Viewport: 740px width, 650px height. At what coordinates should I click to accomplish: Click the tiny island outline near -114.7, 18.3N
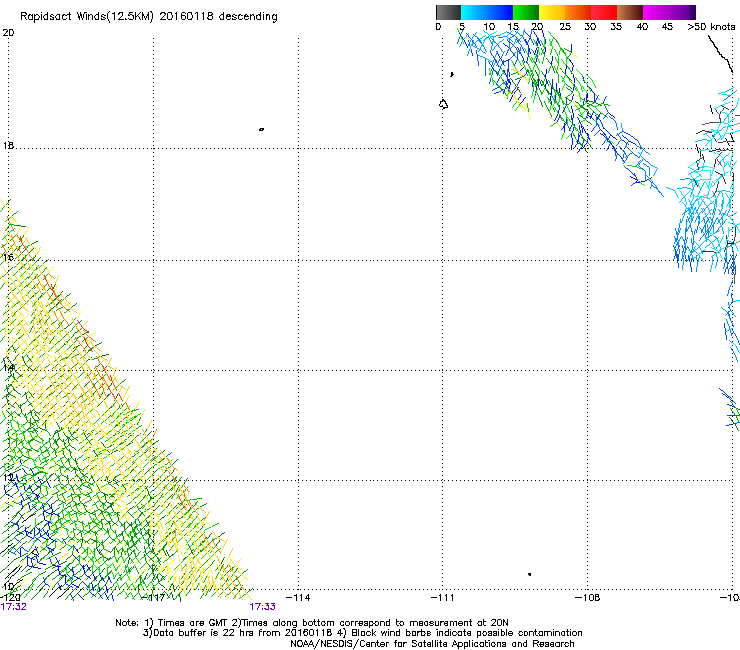click(261, 129)
